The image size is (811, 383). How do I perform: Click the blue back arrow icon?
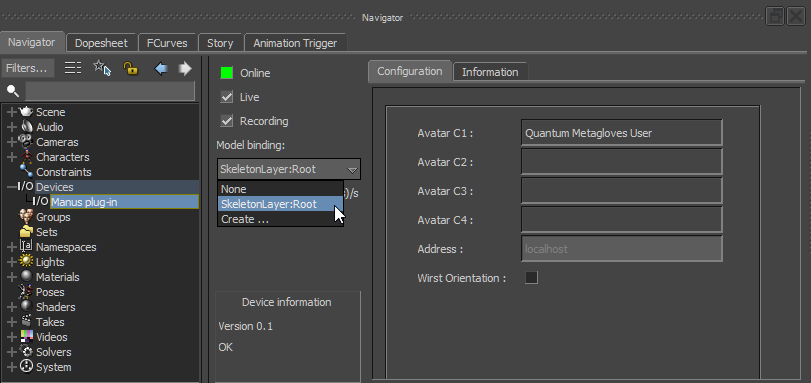point(161,68)
